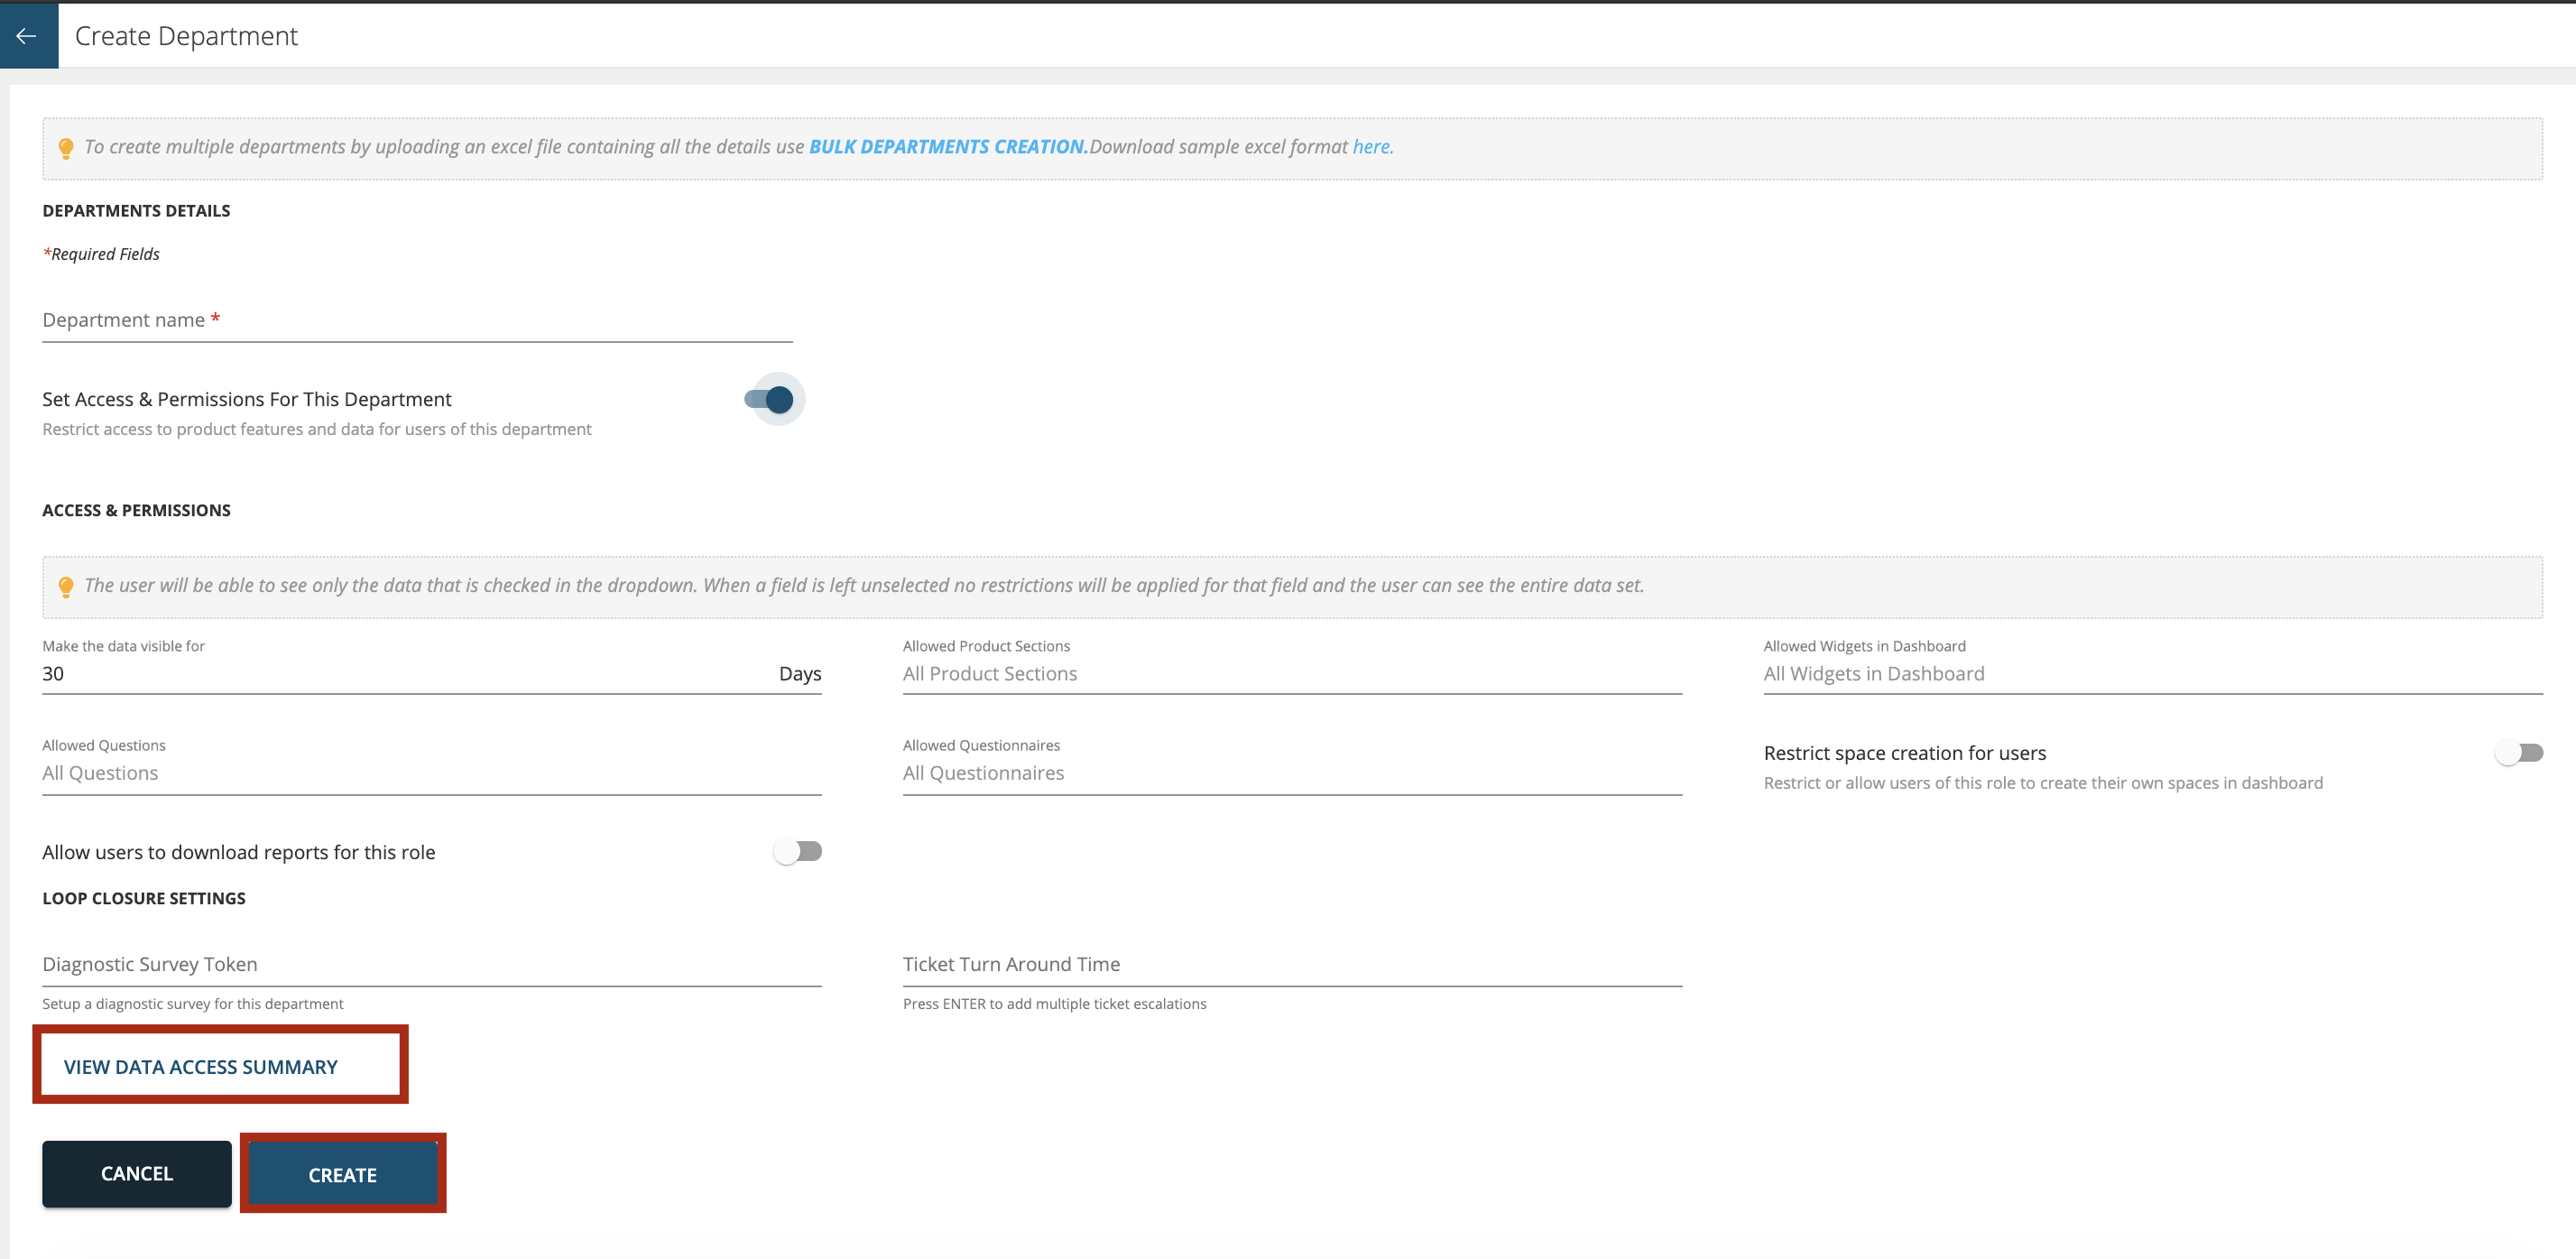
Task: Open the BULK DEPARTMENTS CREATION link
Action: pos(947,147)
